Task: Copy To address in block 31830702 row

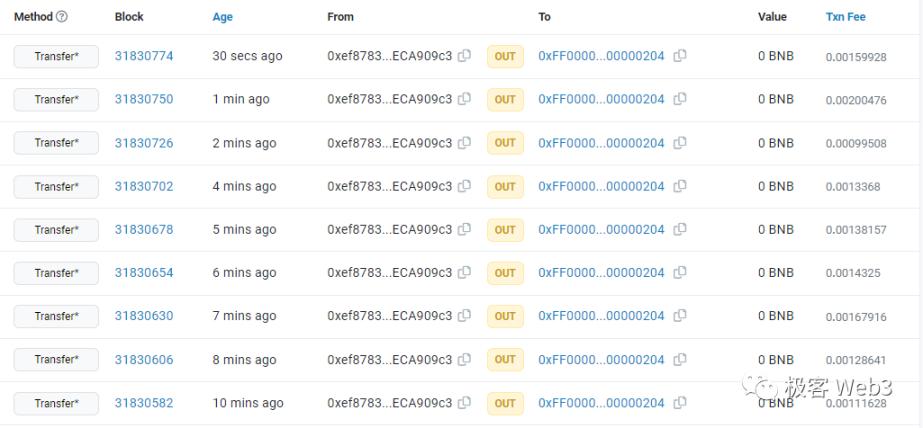Action: [680, 186]
